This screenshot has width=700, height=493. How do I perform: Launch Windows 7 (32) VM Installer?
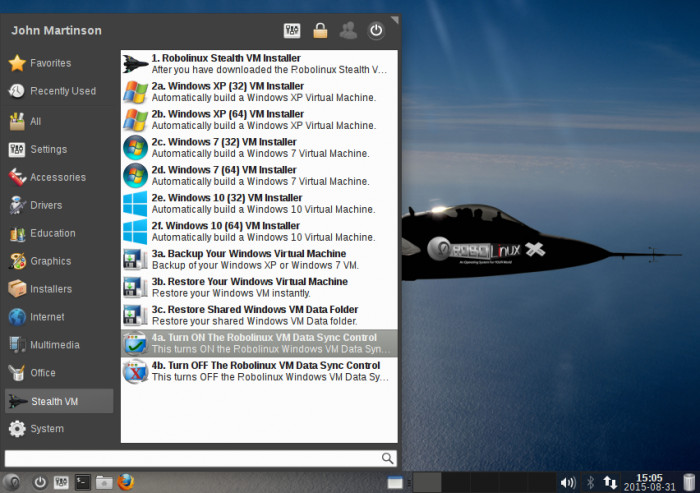[259, 147]
